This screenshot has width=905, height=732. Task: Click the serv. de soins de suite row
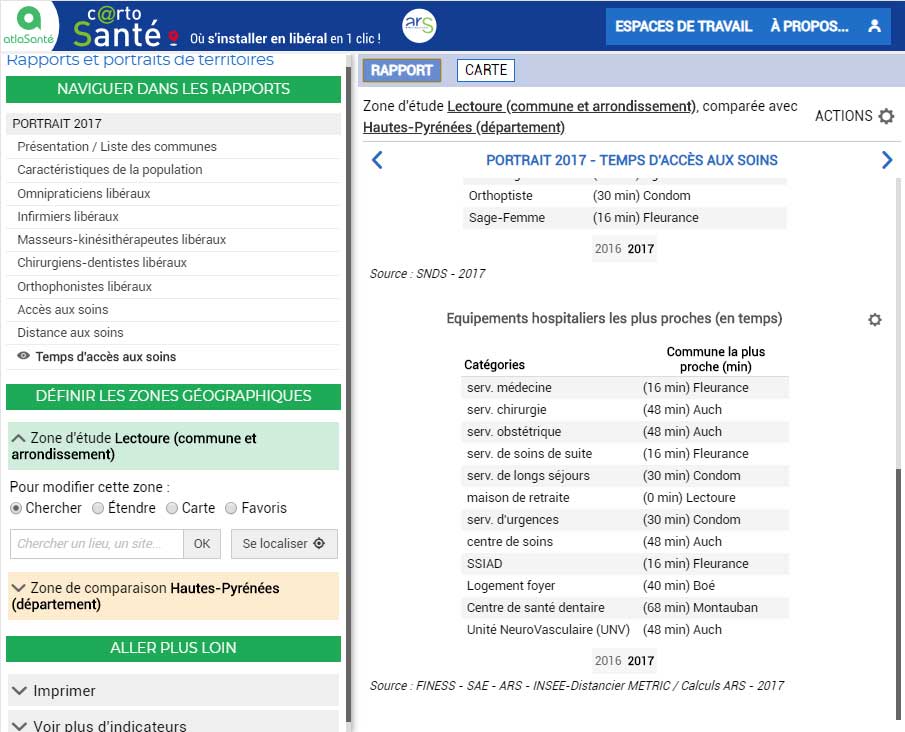point(625,454)
